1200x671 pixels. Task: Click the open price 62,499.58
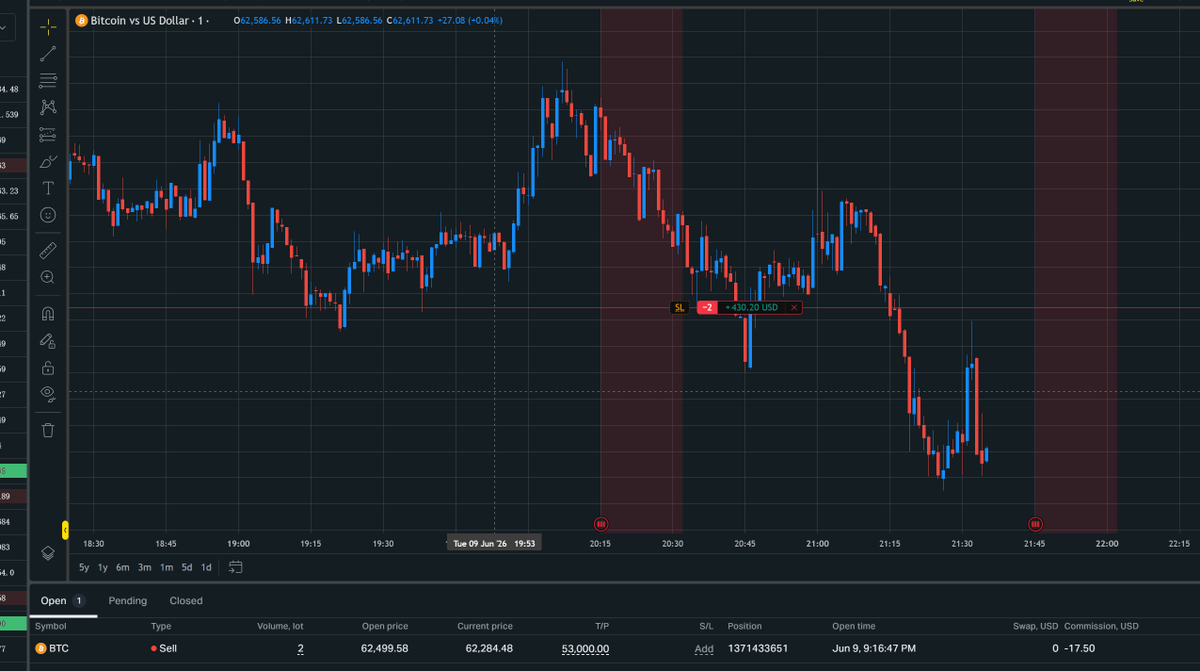point(383,649)
